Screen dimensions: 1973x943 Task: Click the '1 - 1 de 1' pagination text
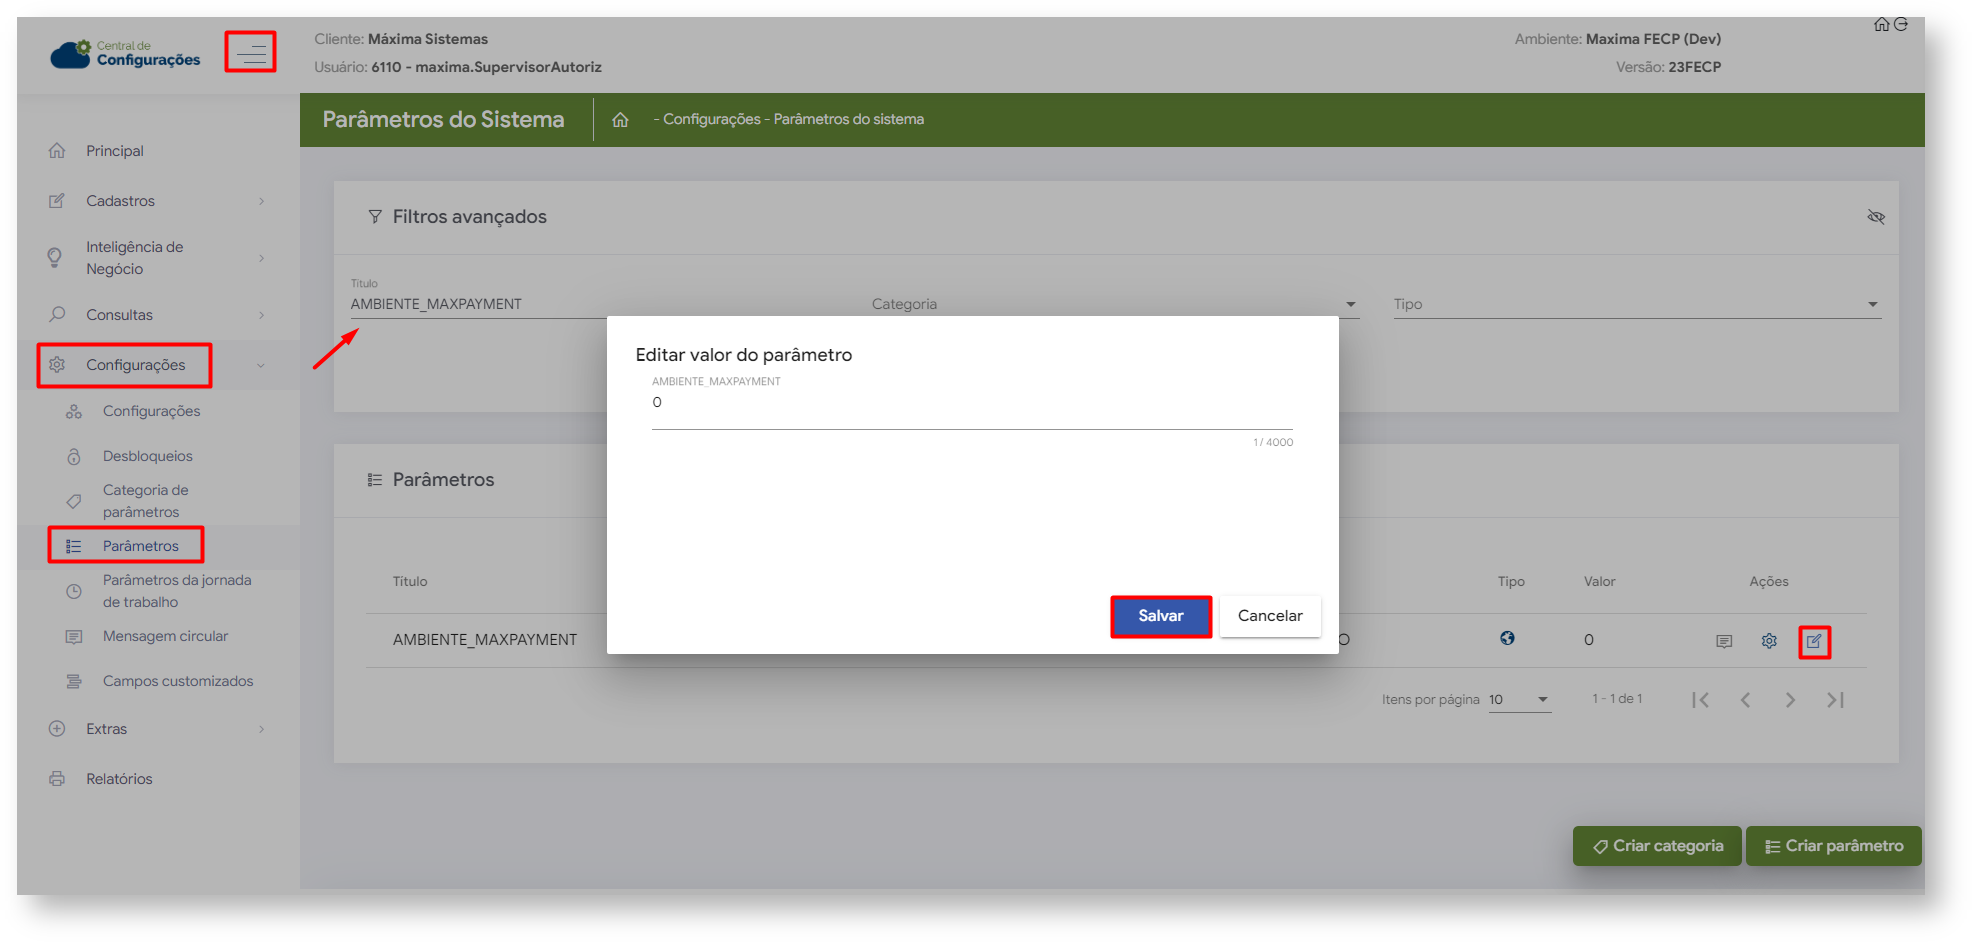[x=1617, y=699]
